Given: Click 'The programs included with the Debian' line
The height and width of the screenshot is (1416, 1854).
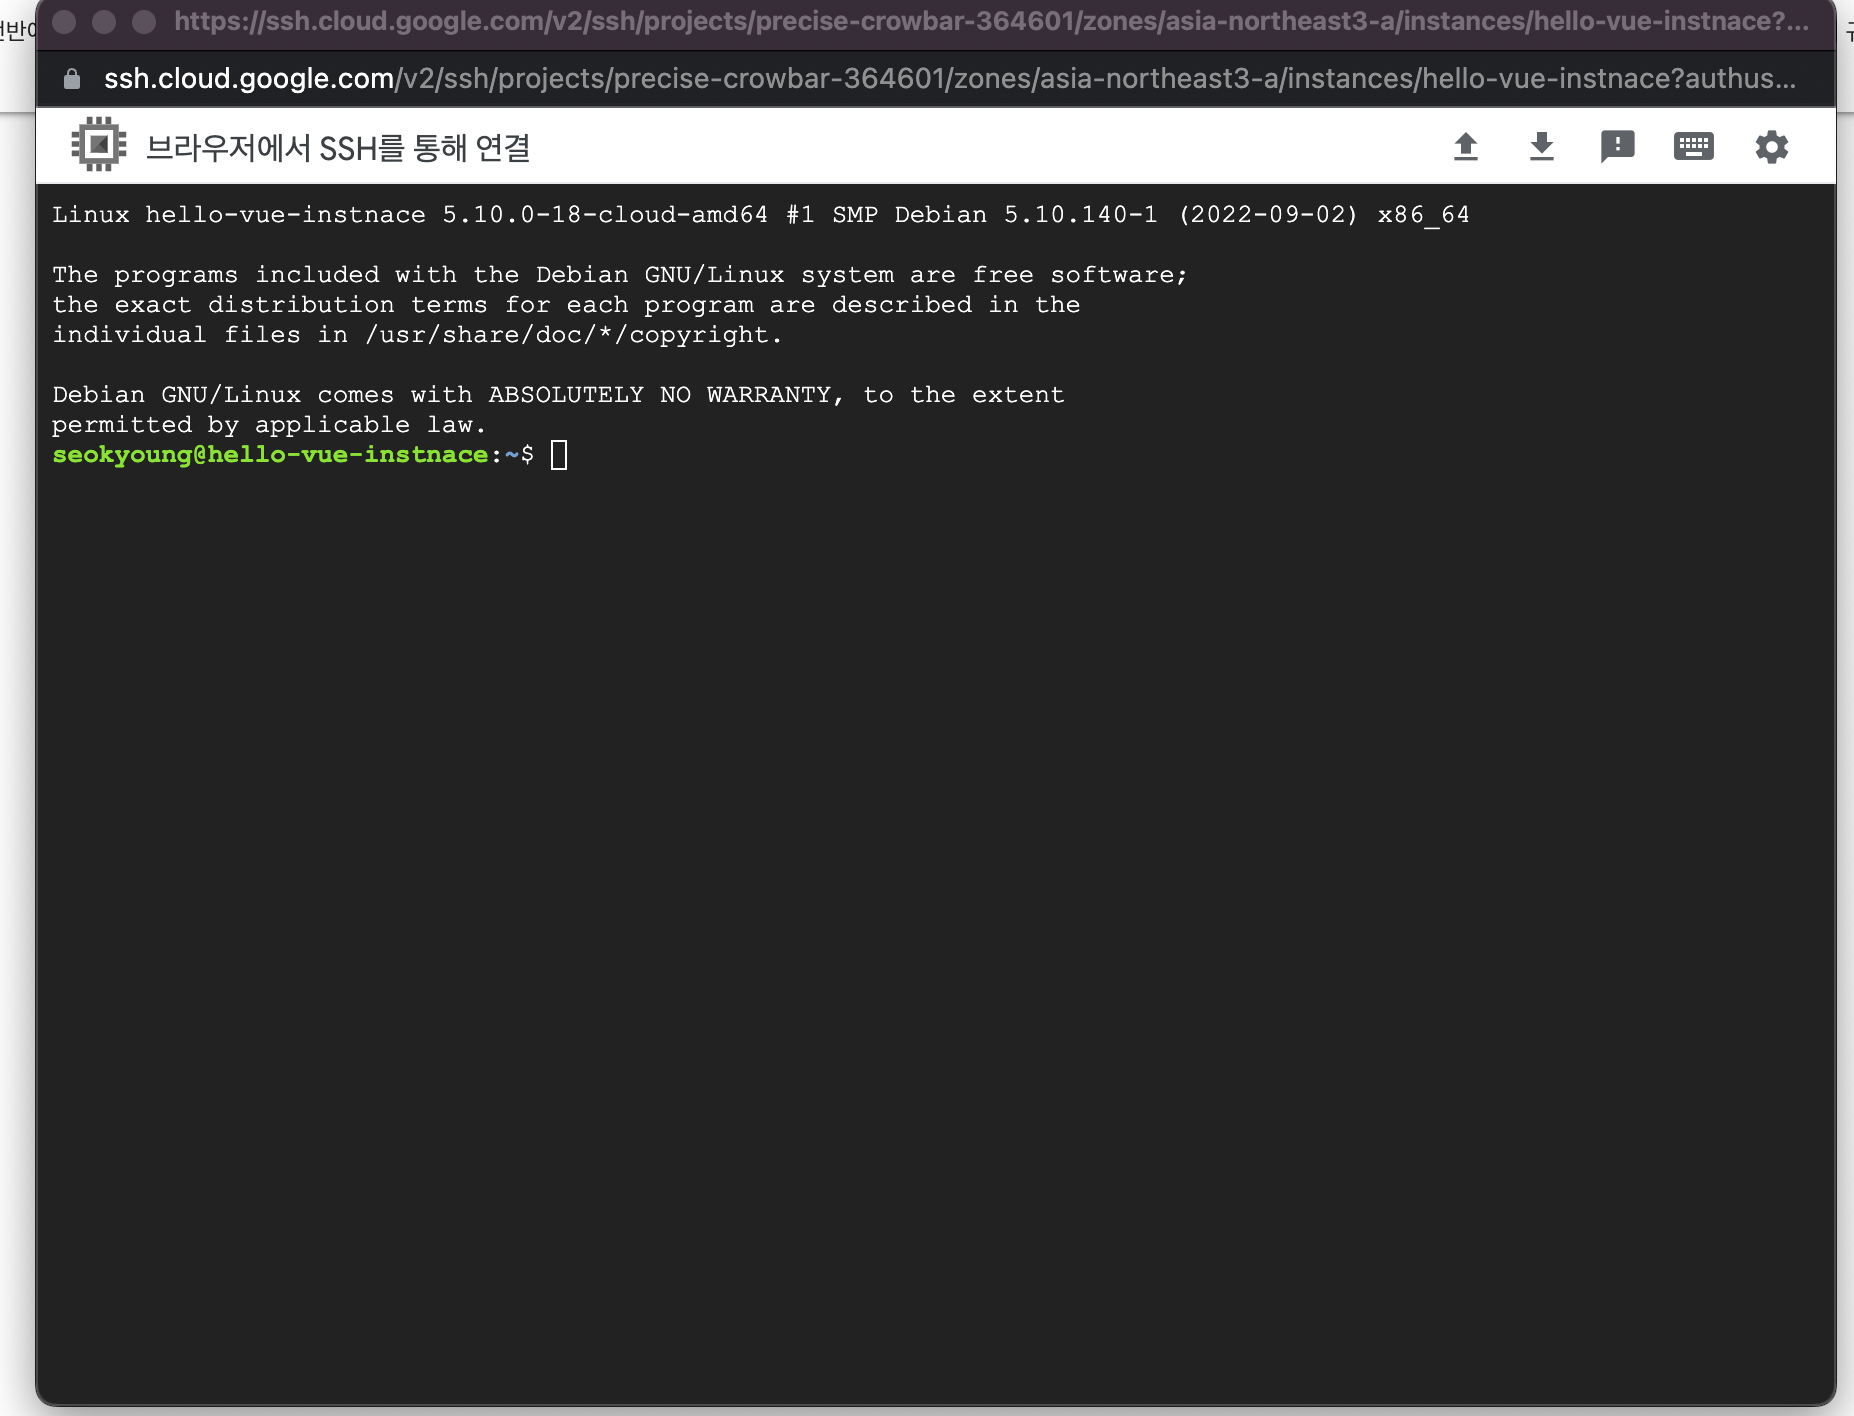Looking at the screenshot, I should click(620, 275).
